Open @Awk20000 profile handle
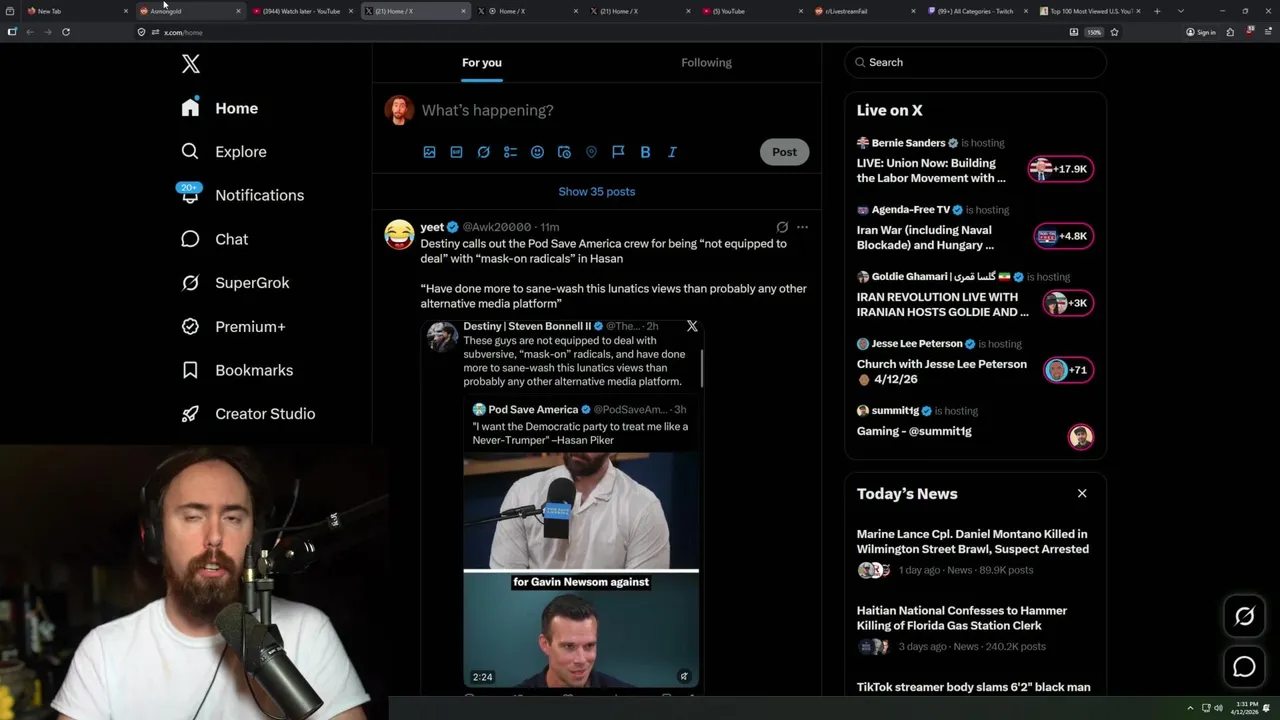 [x=496, y=227]
